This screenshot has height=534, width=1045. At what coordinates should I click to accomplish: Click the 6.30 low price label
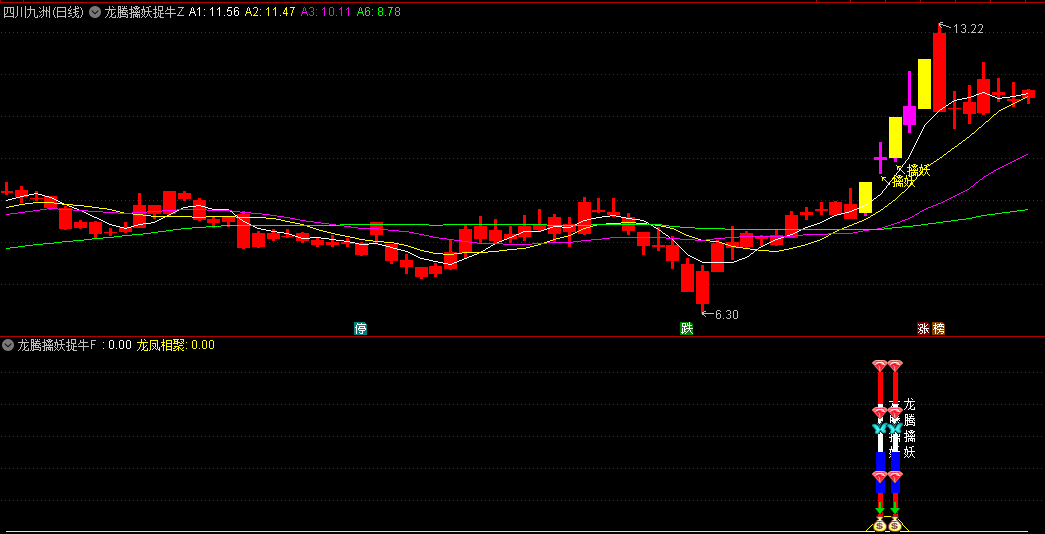tap(727, 314)
